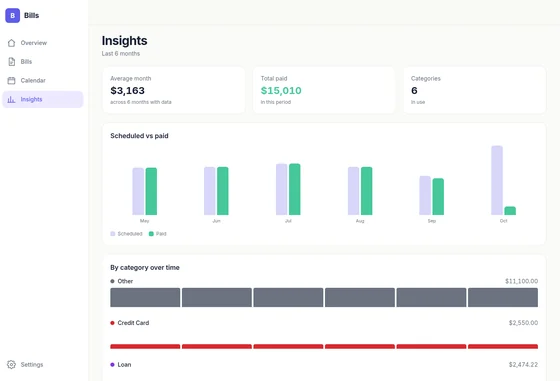The image size is (560, 381).
Task: Click the Total paid card
Action: tap(324, 90)
